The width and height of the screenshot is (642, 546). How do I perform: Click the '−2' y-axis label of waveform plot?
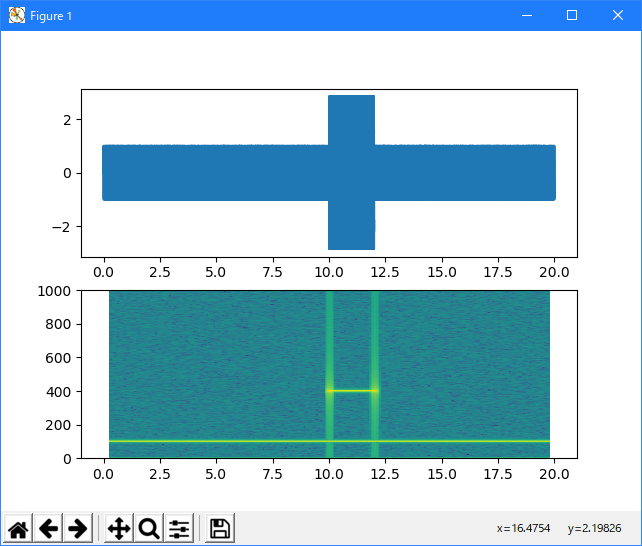(x=61, y=227)
